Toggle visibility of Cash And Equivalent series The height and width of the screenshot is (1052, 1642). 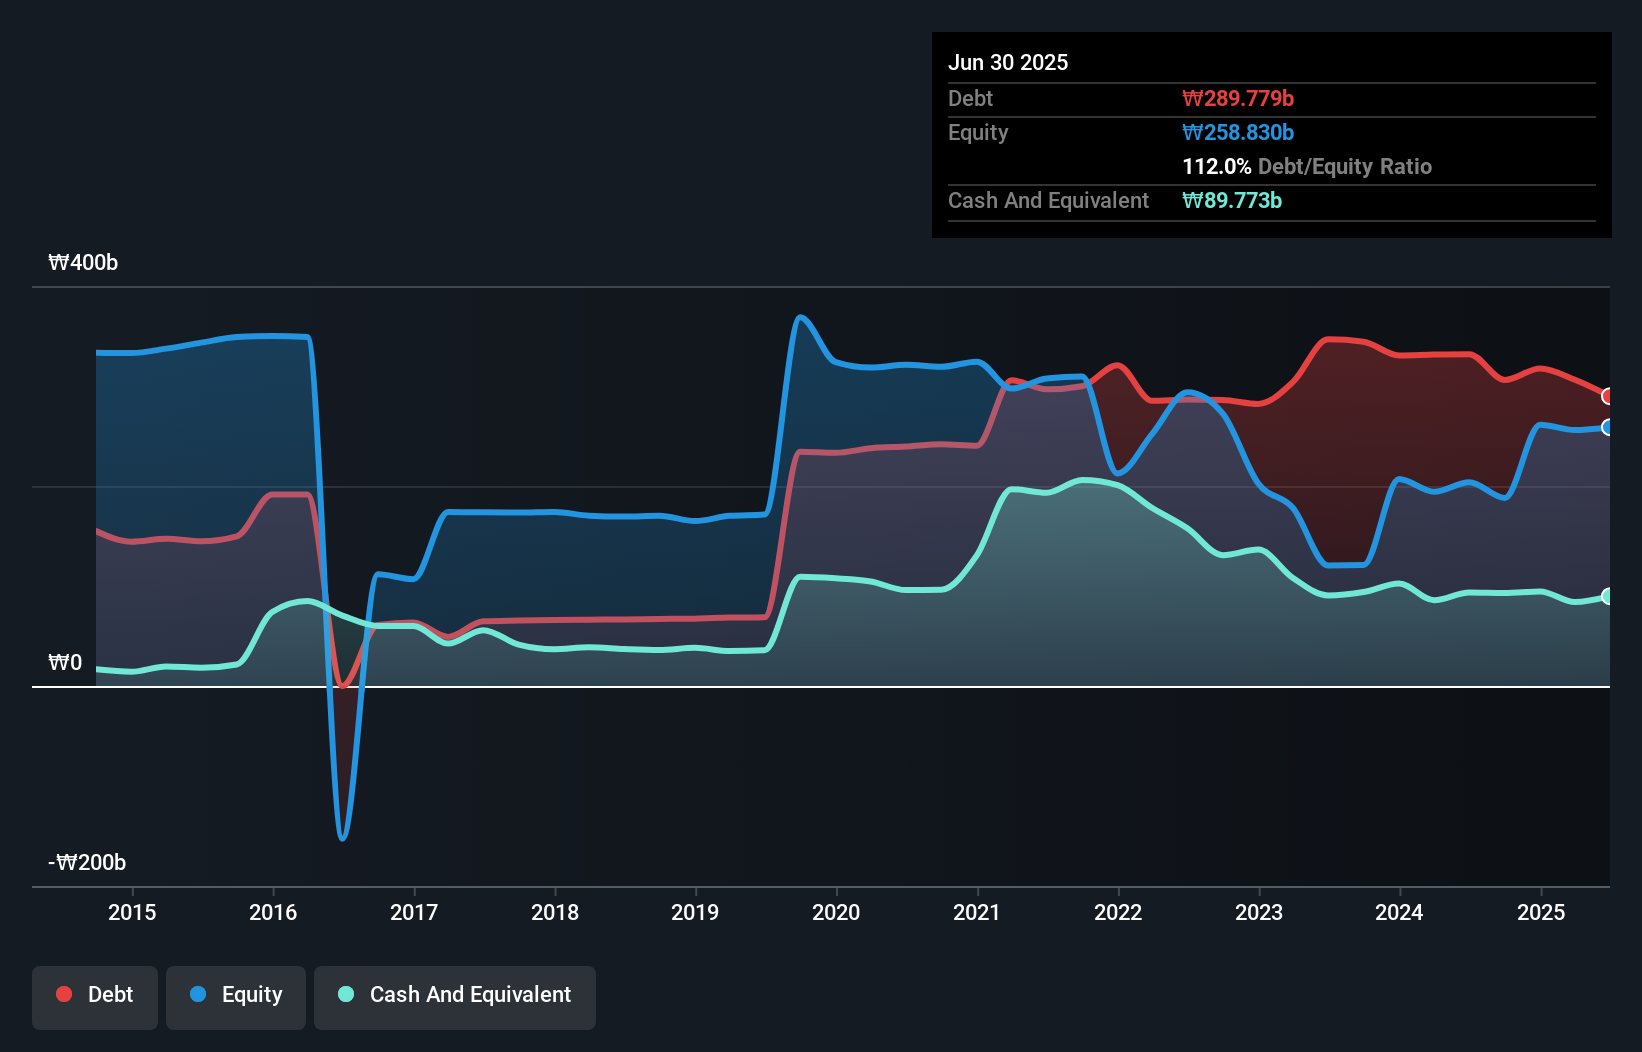click(455, 995)
